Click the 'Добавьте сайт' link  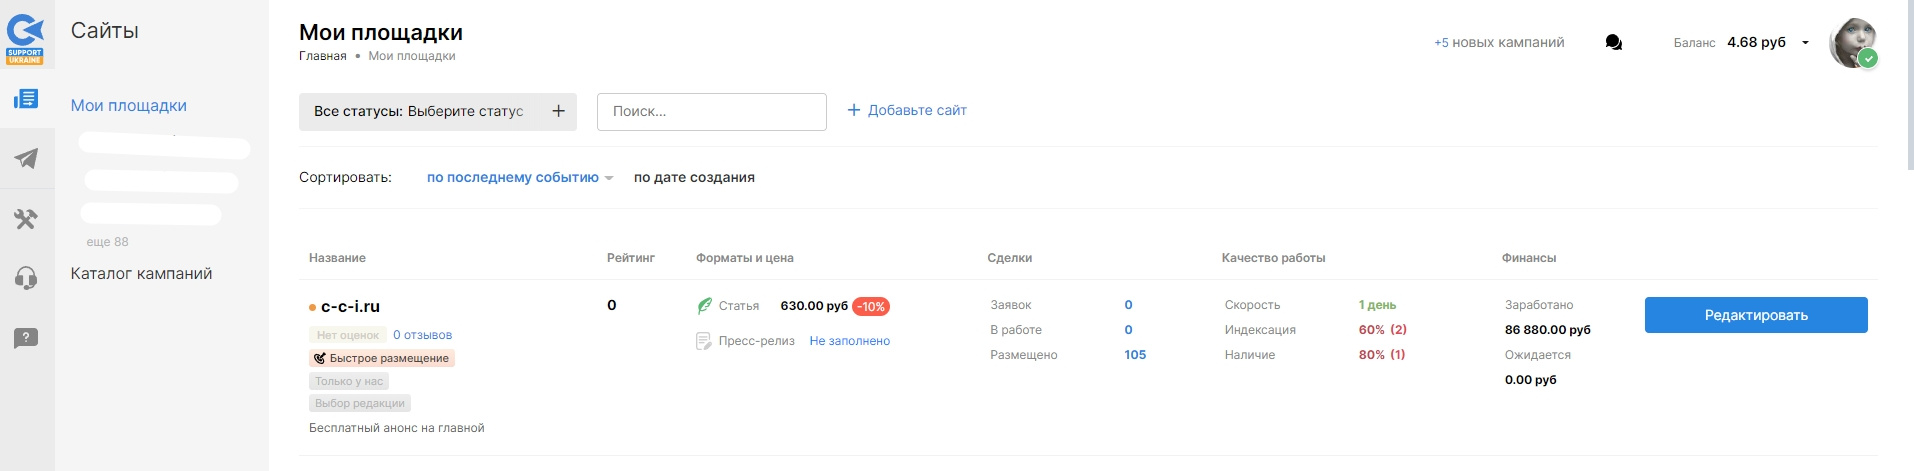pos(907,110)
